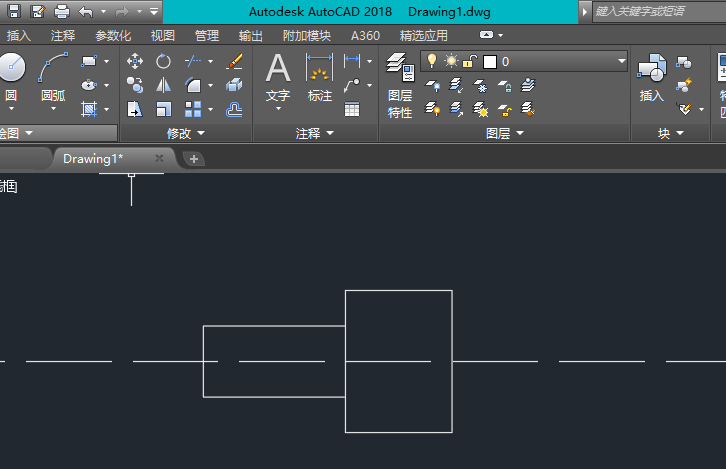
Task: Click the Insert block icon
Action: tap(651, 67)
